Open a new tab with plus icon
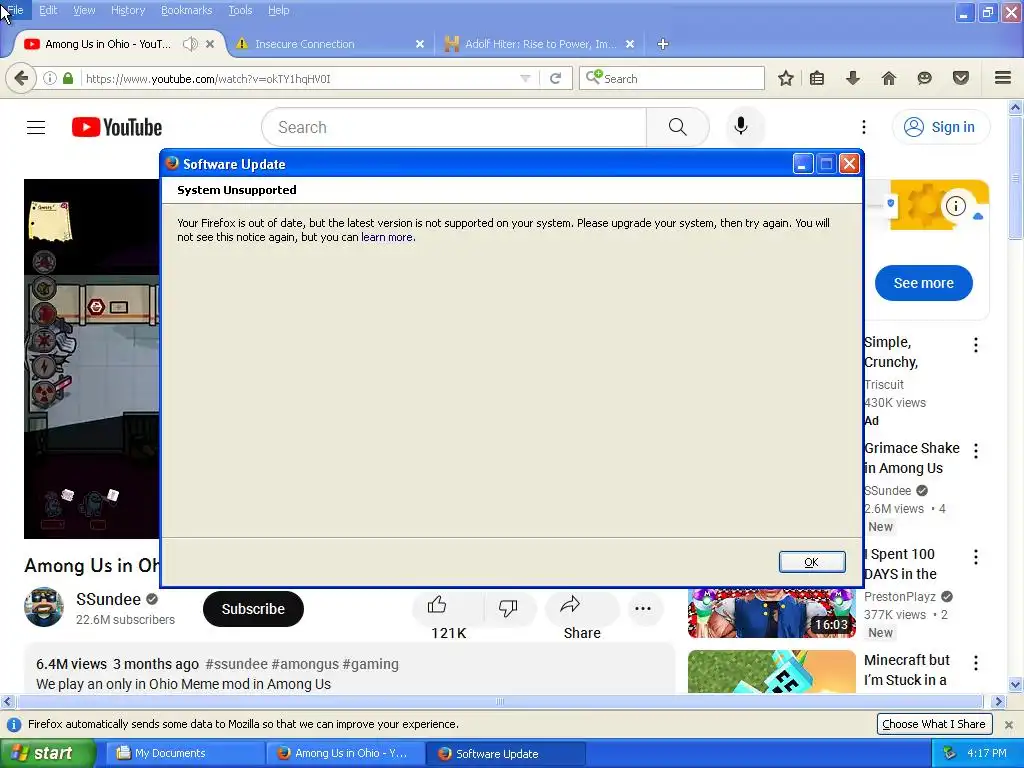The image size is (1024, 768). pyautogui.click(x=663, y=44)
